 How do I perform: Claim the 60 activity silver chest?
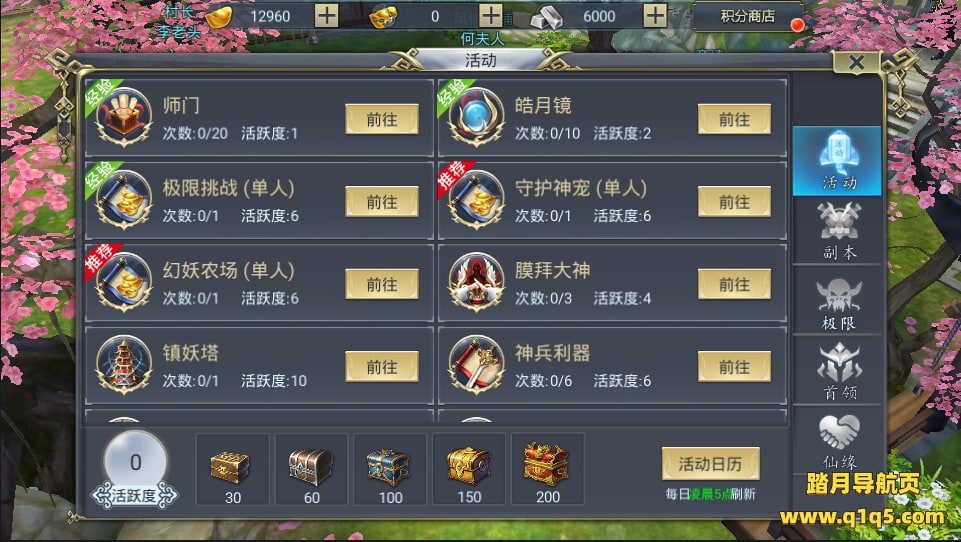[311, 469]
